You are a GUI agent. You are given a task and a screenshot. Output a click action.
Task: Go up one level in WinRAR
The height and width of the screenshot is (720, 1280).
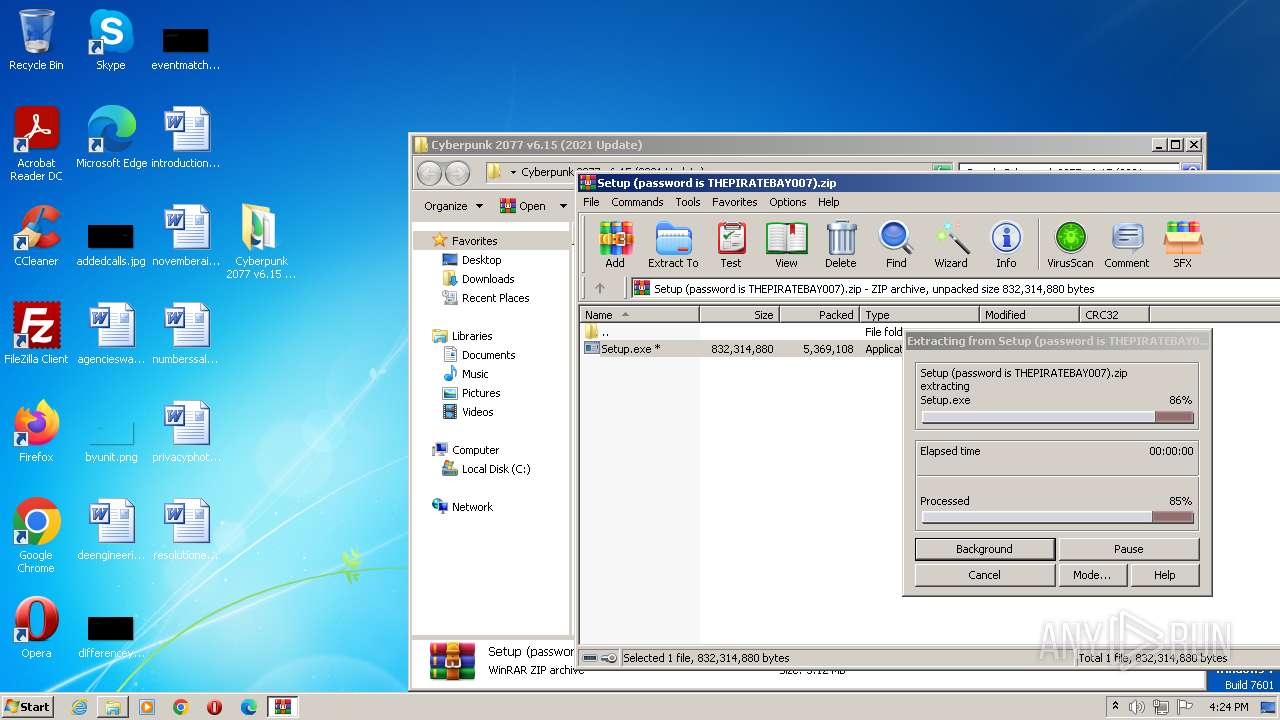[x=600, y=288]
